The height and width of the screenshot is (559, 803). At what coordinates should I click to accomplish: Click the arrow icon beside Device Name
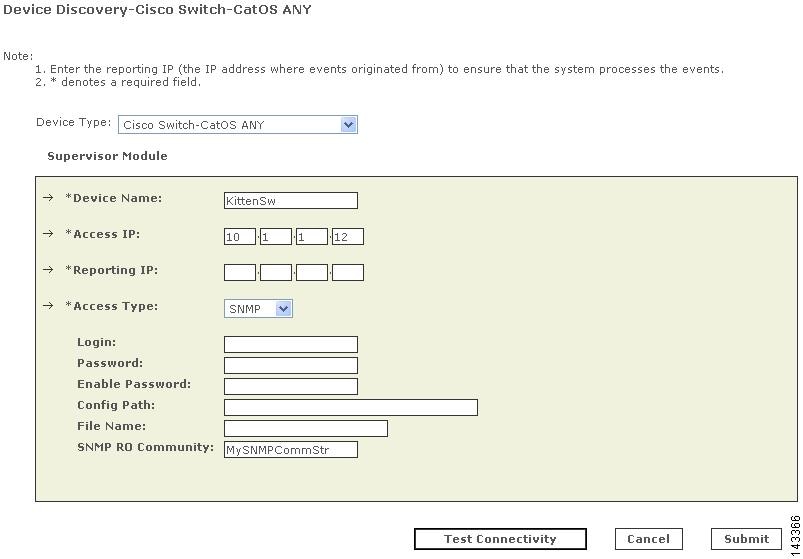tap(48, 198)
